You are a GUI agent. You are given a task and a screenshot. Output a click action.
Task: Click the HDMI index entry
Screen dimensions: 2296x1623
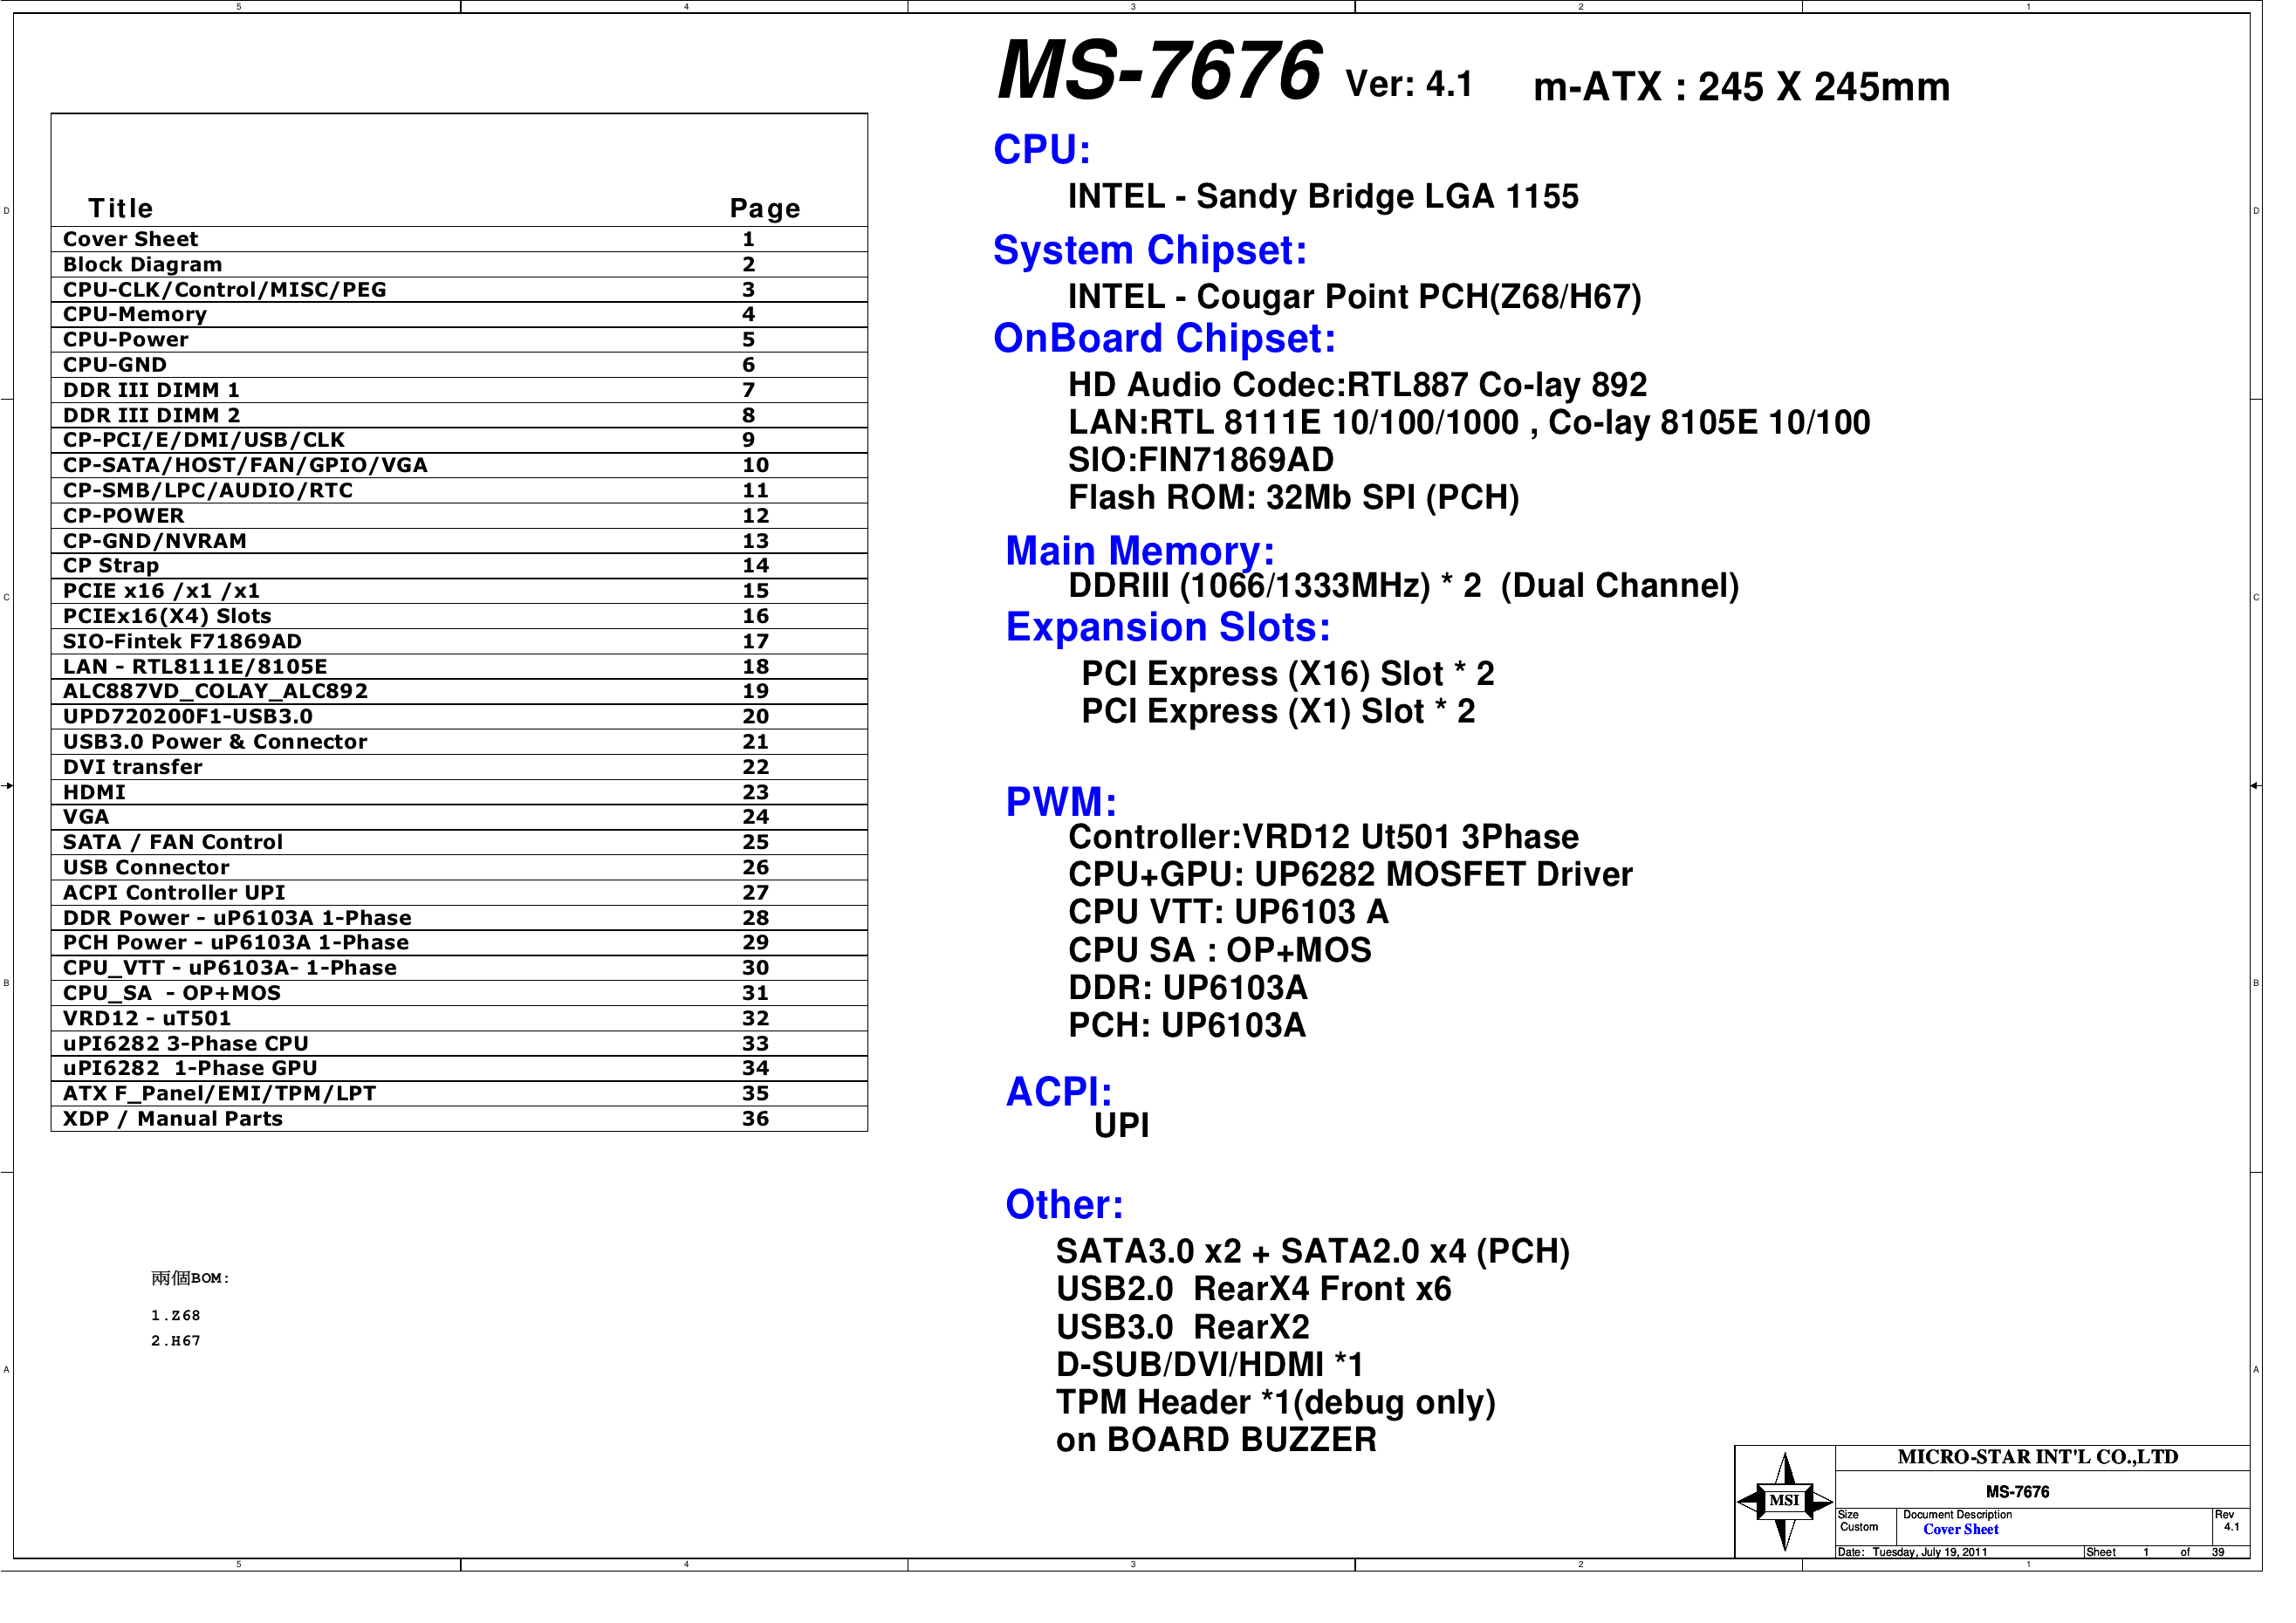(x=95, y=792)
